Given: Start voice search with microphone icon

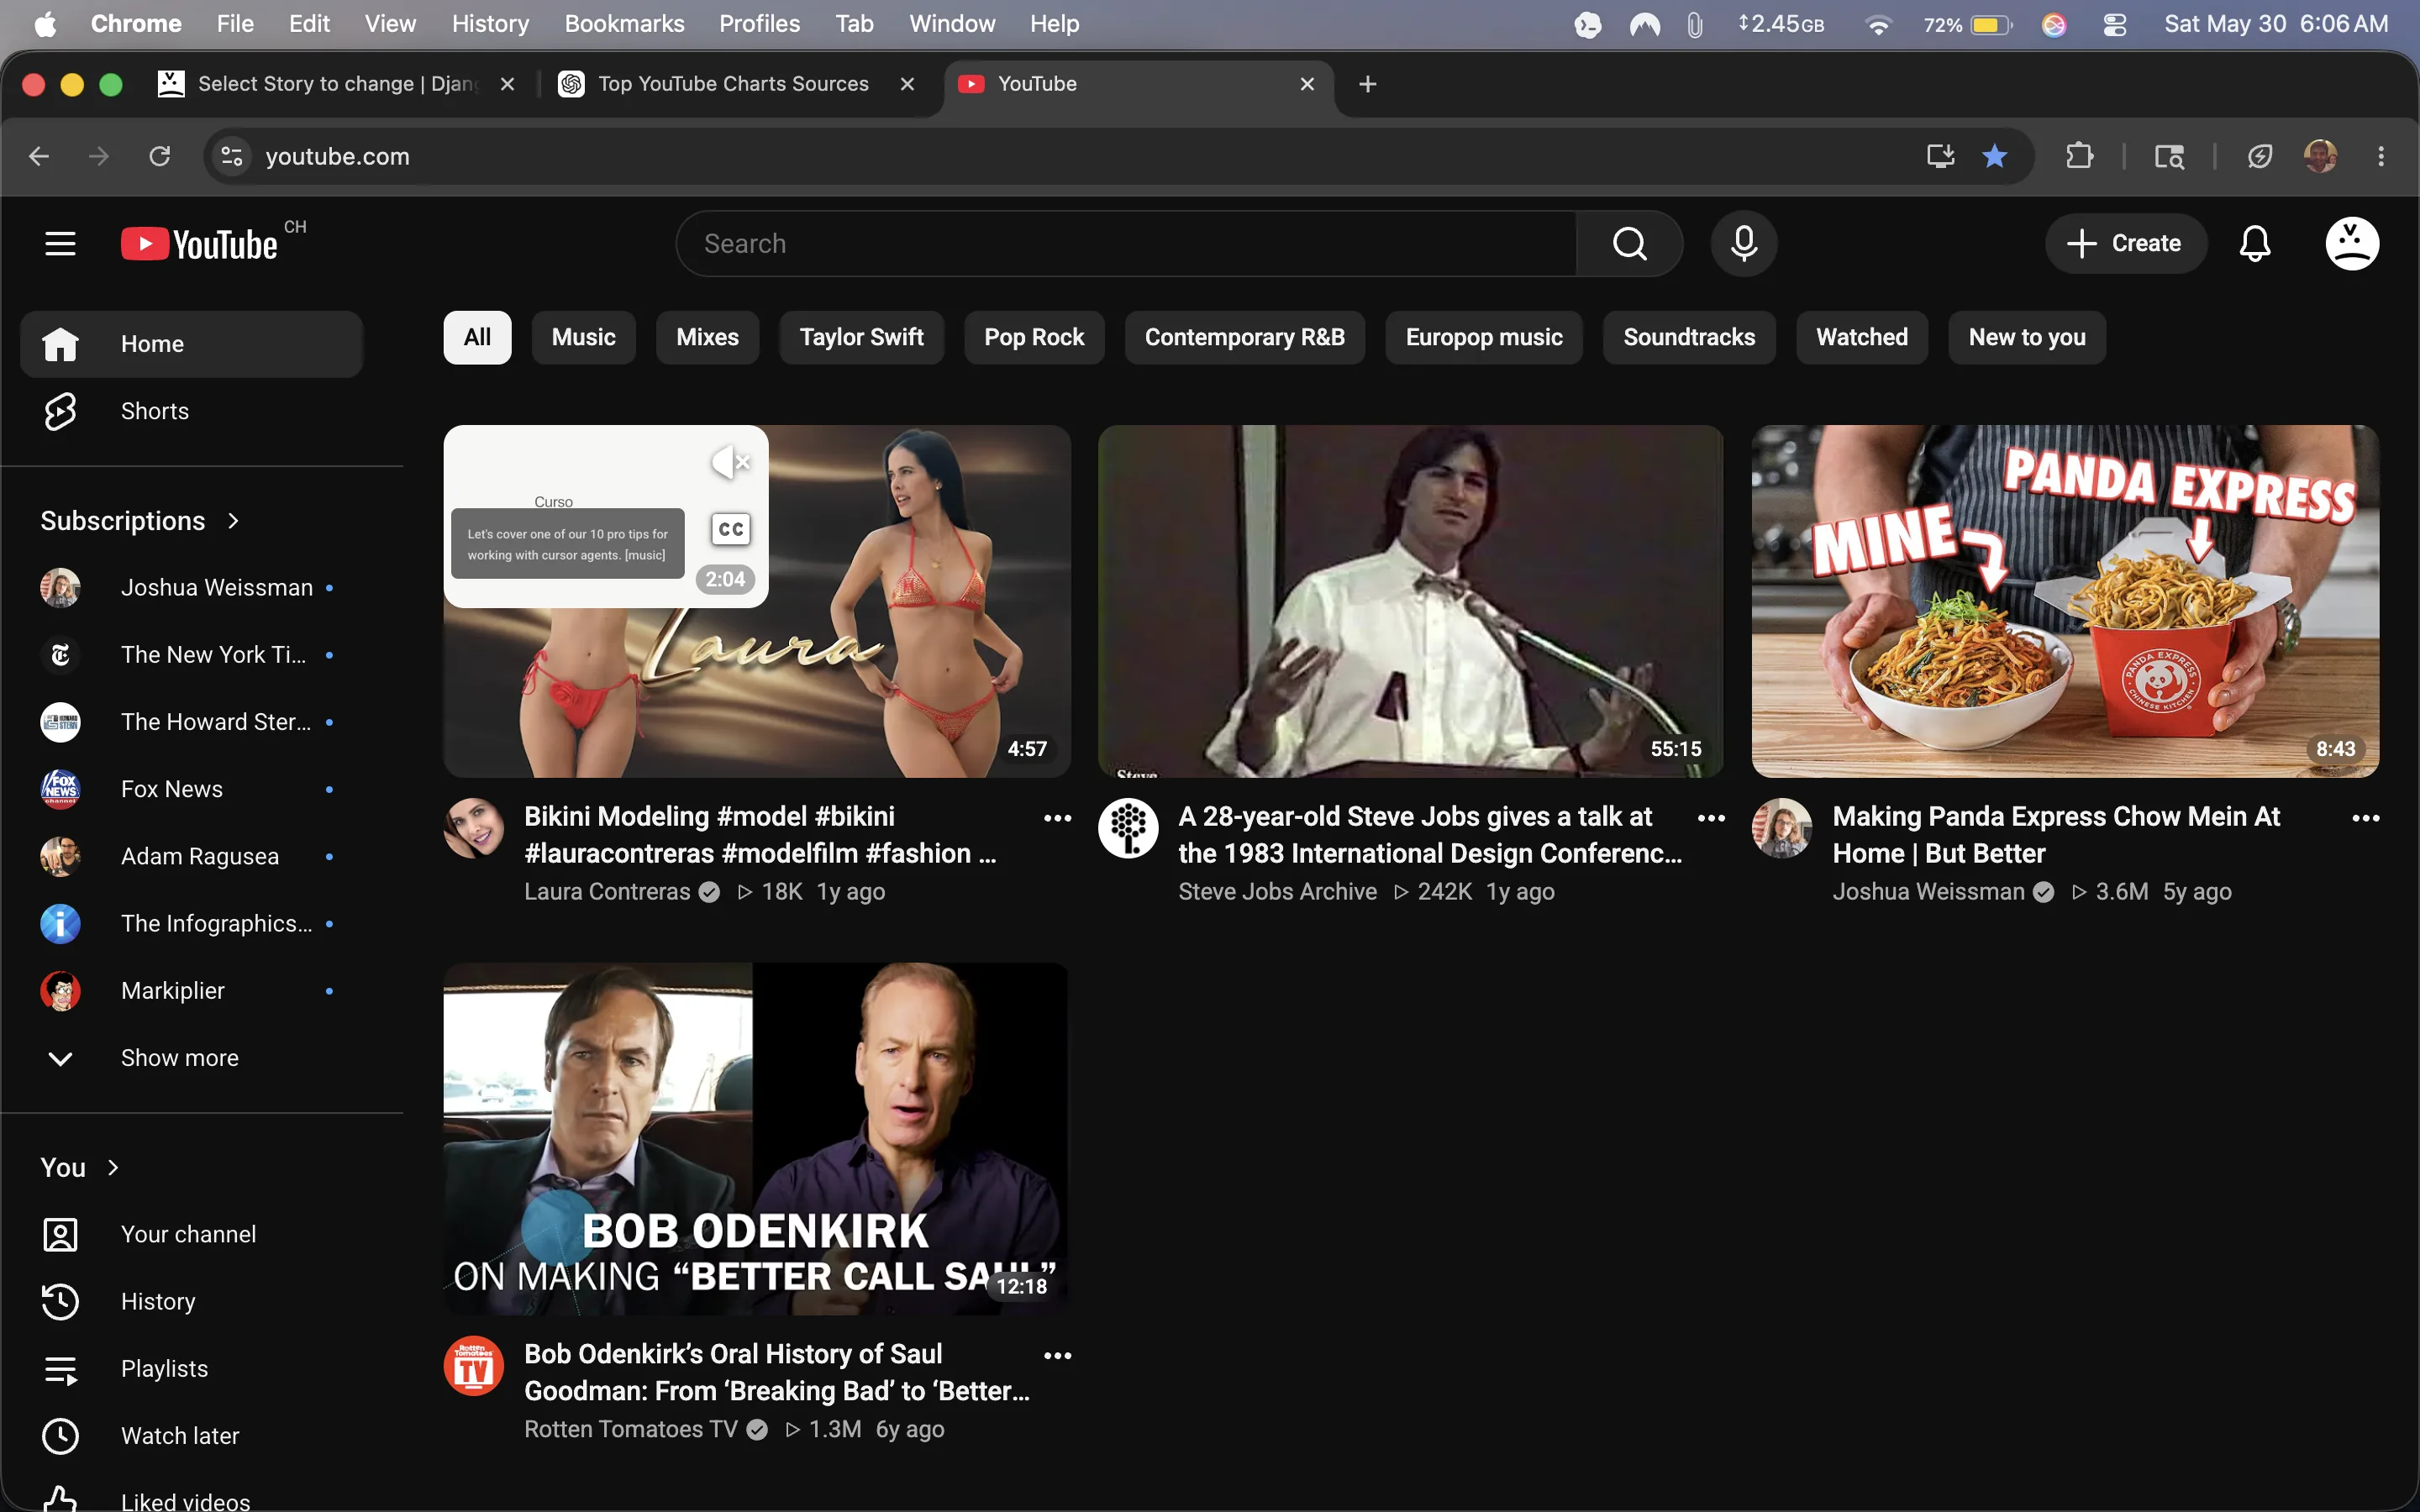Looking at the screenshot, I should click(x=1743, y=243).
